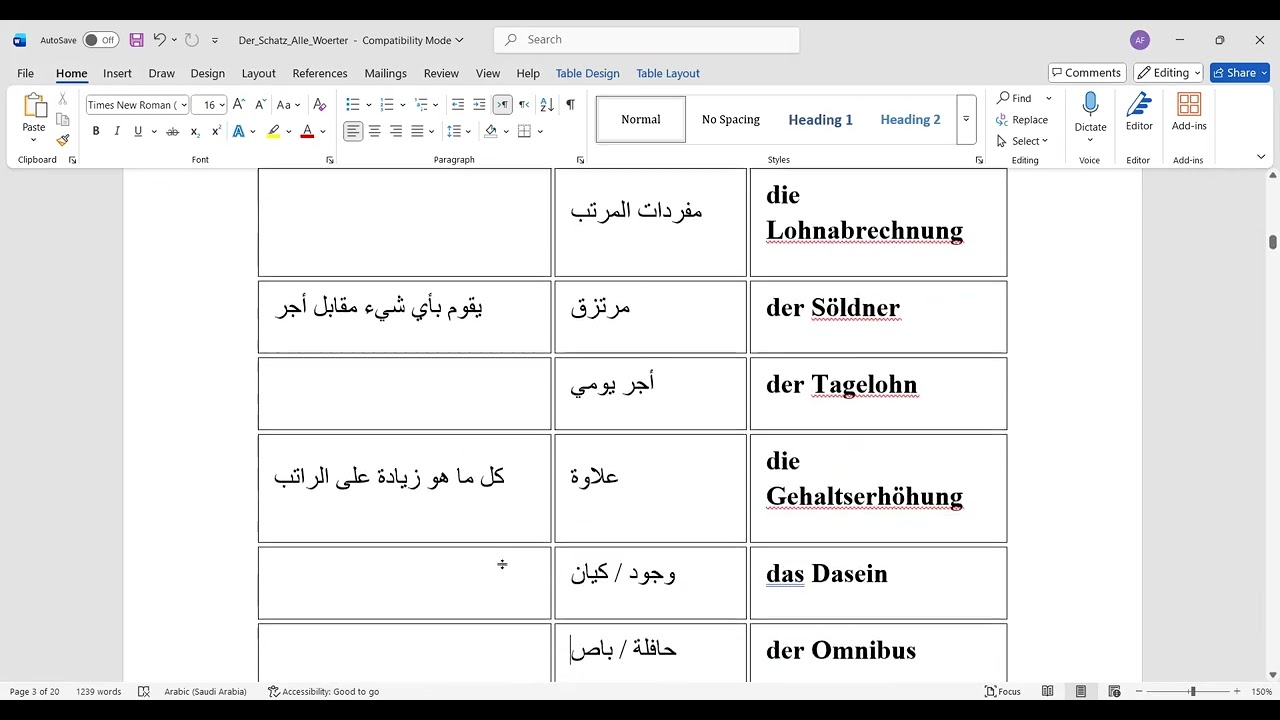Click the Undo arrow icon
The width and height of the screenshot is (1280, 720).
click(x=159, y=40)
